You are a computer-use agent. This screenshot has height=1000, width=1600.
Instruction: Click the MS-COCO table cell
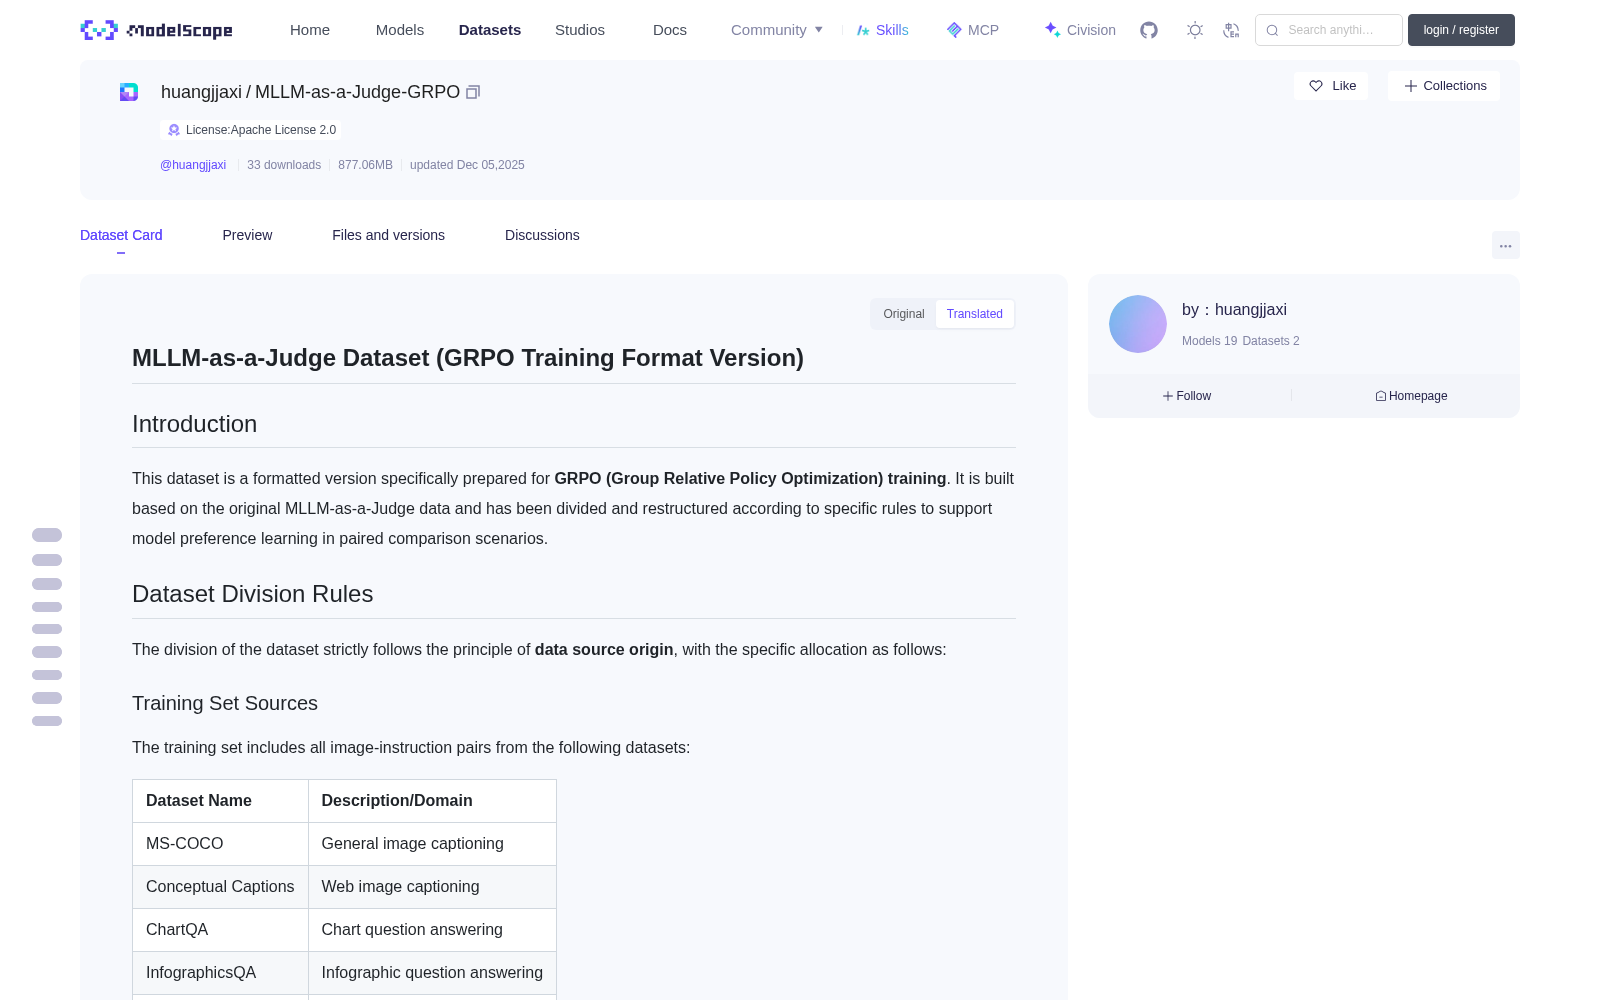click(220, 844)
